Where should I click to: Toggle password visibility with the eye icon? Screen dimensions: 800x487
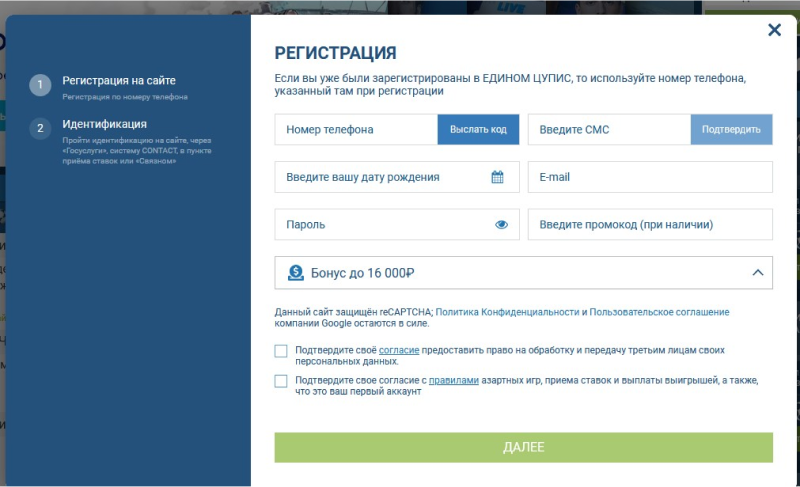[502, 225]
